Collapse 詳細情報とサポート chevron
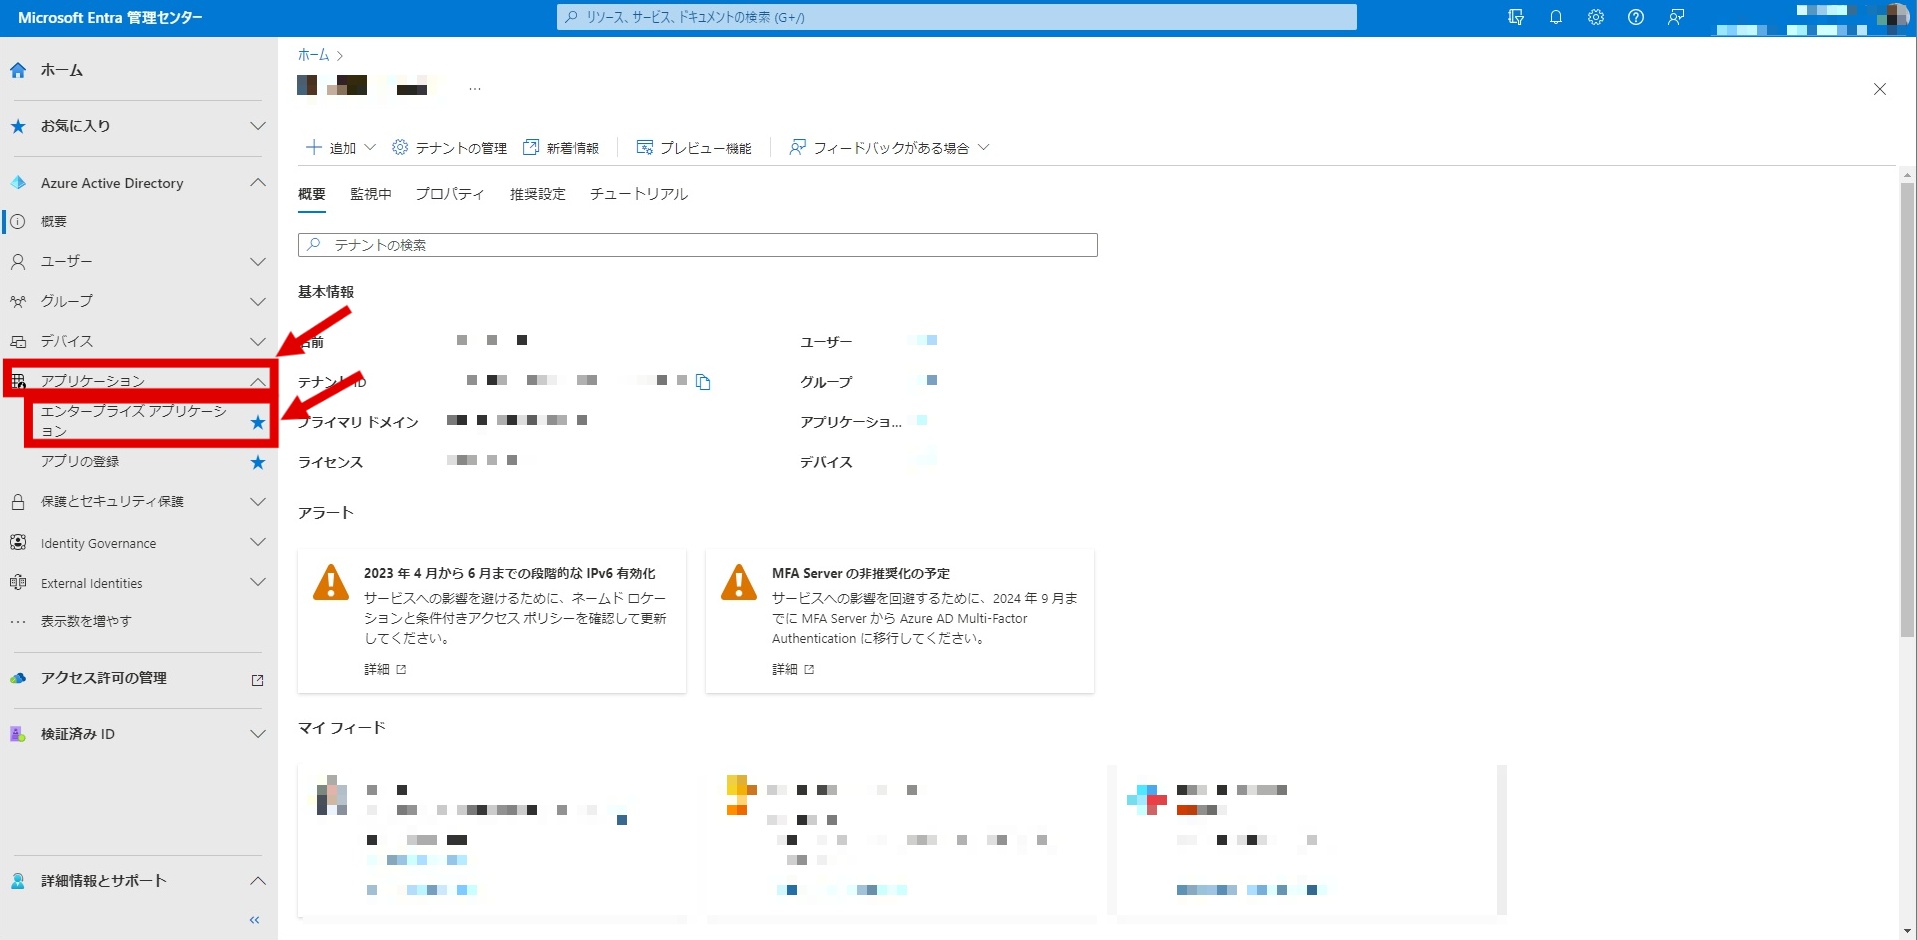The width and height of the screenshot is (1917, 940). [258, 880]
